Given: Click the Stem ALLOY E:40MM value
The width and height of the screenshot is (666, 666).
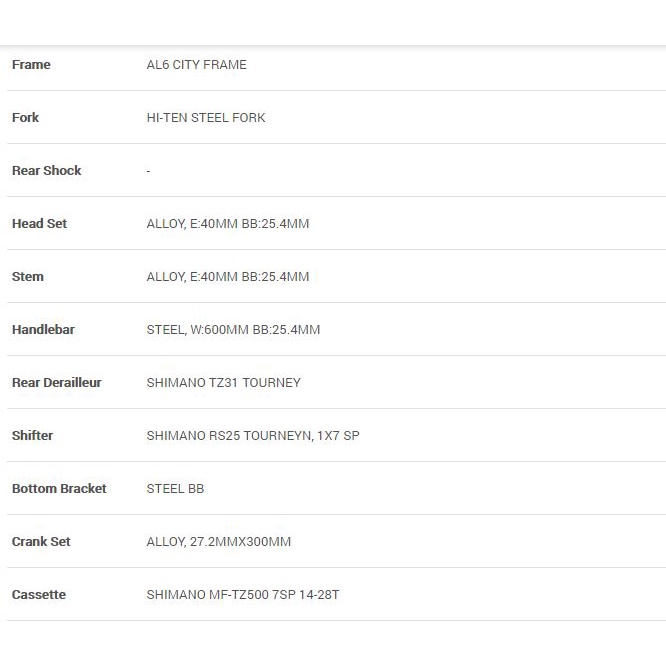Looking at the screenshot, I should coord(228,277).
